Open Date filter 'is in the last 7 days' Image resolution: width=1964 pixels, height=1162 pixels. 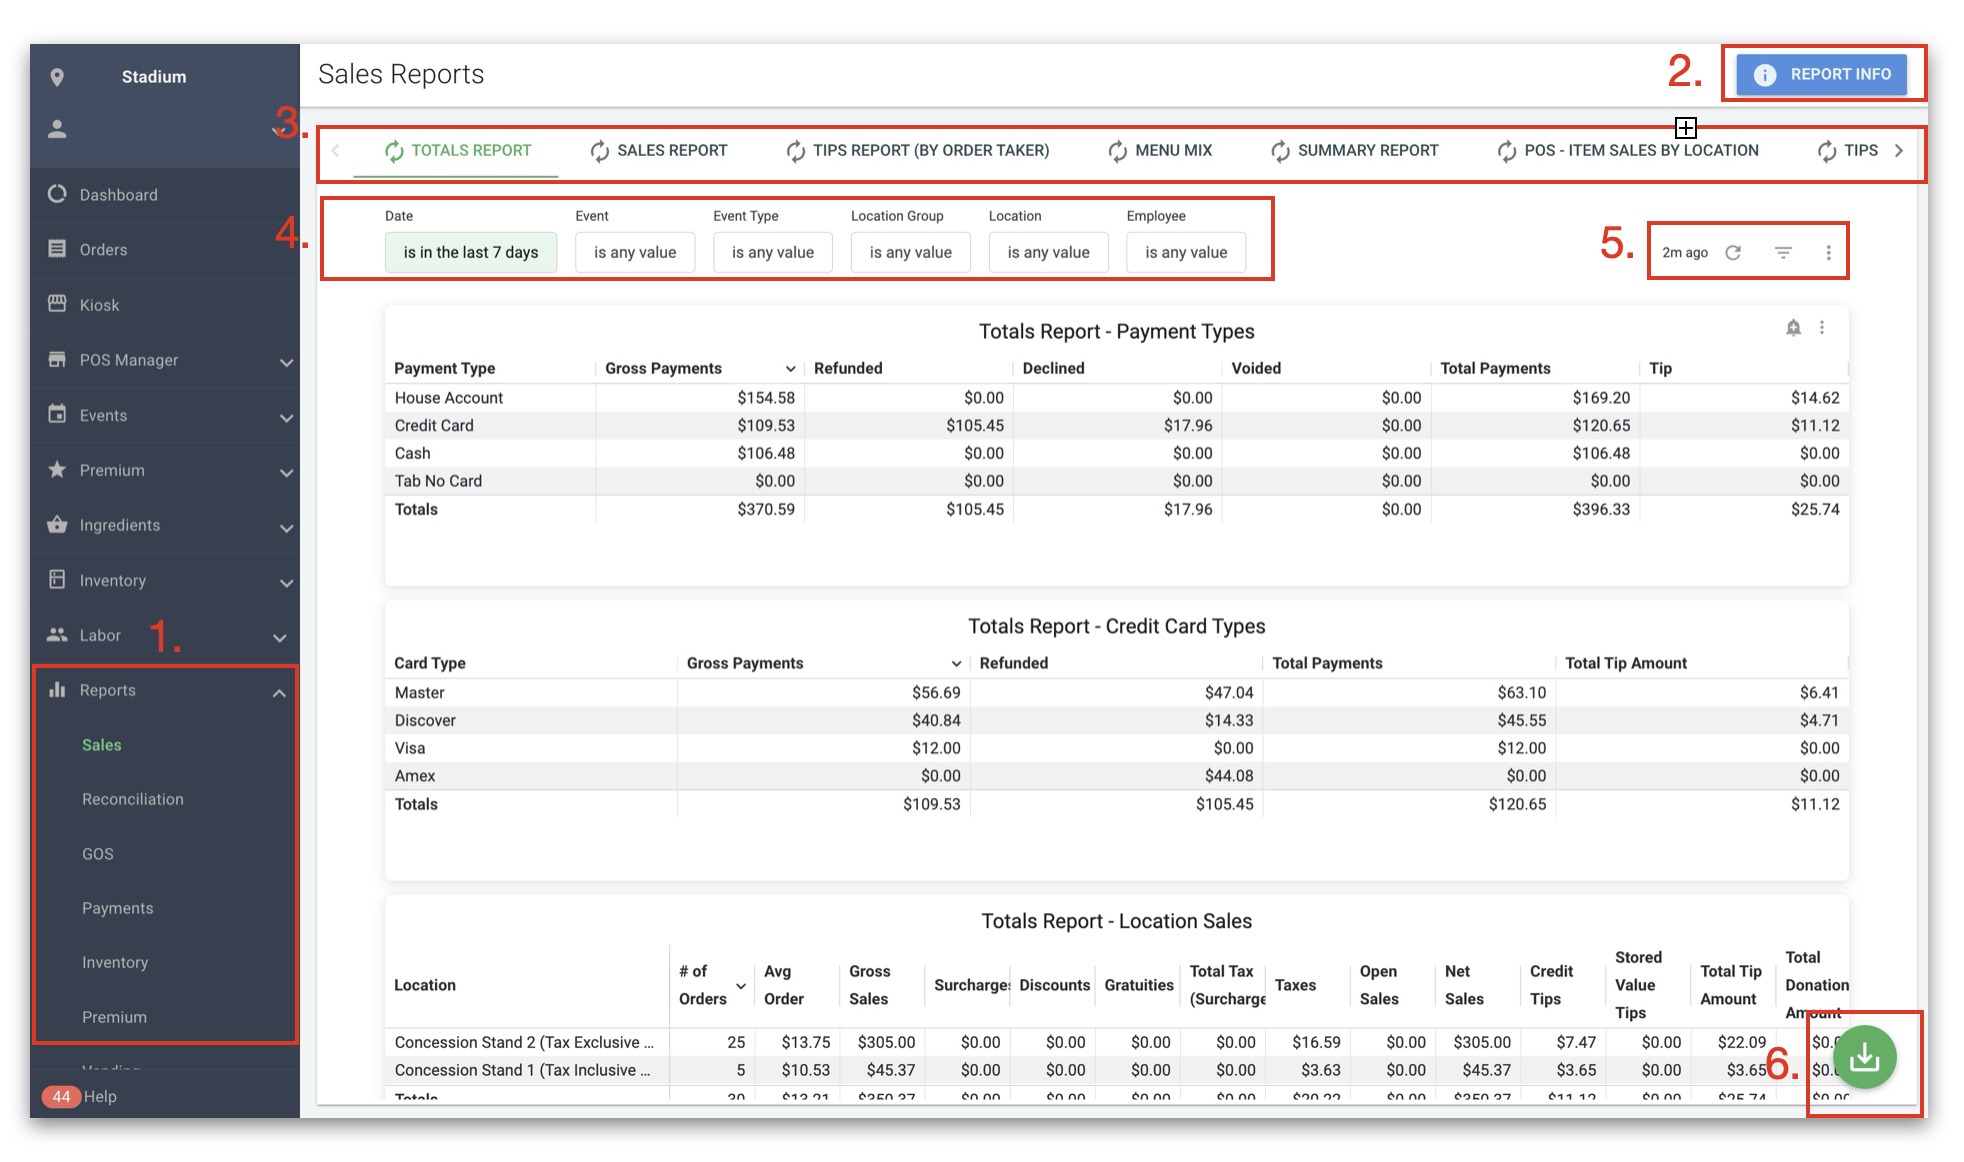point(470,252)
